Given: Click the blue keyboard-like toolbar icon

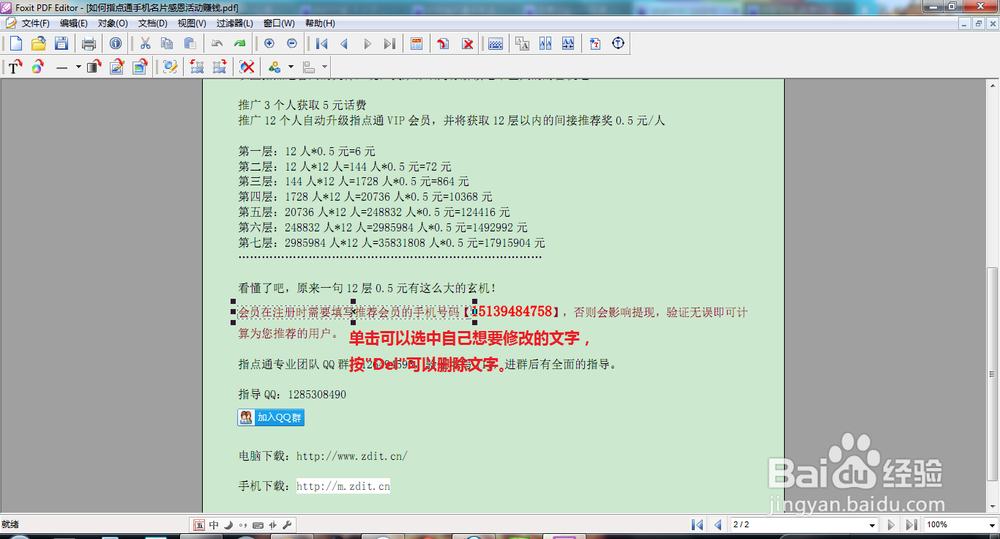Looking at the screenshot, I should pyautogui.click(x=496, y=43).
